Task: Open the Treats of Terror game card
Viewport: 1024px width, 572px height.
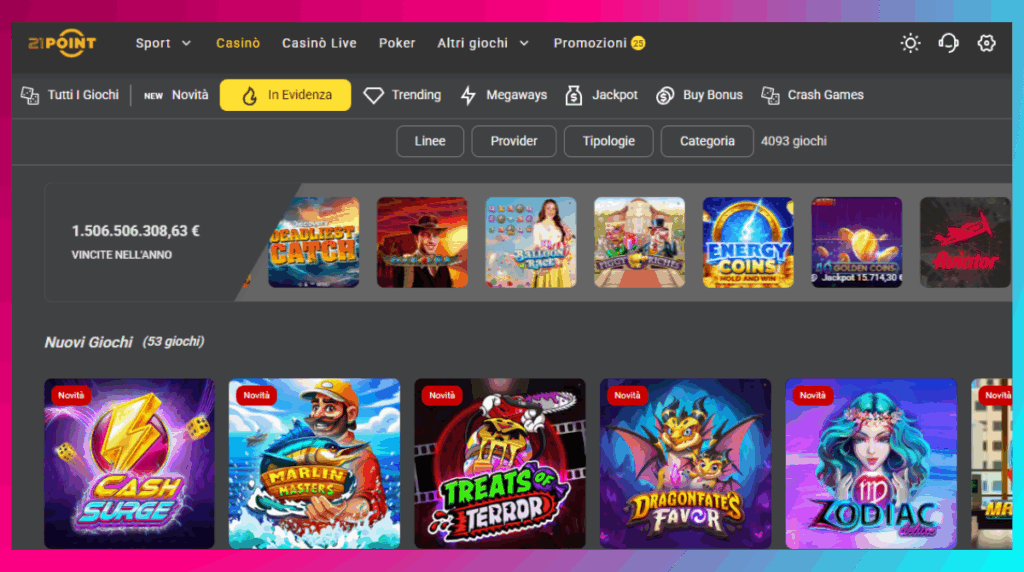Action: (x=500, y=464)
